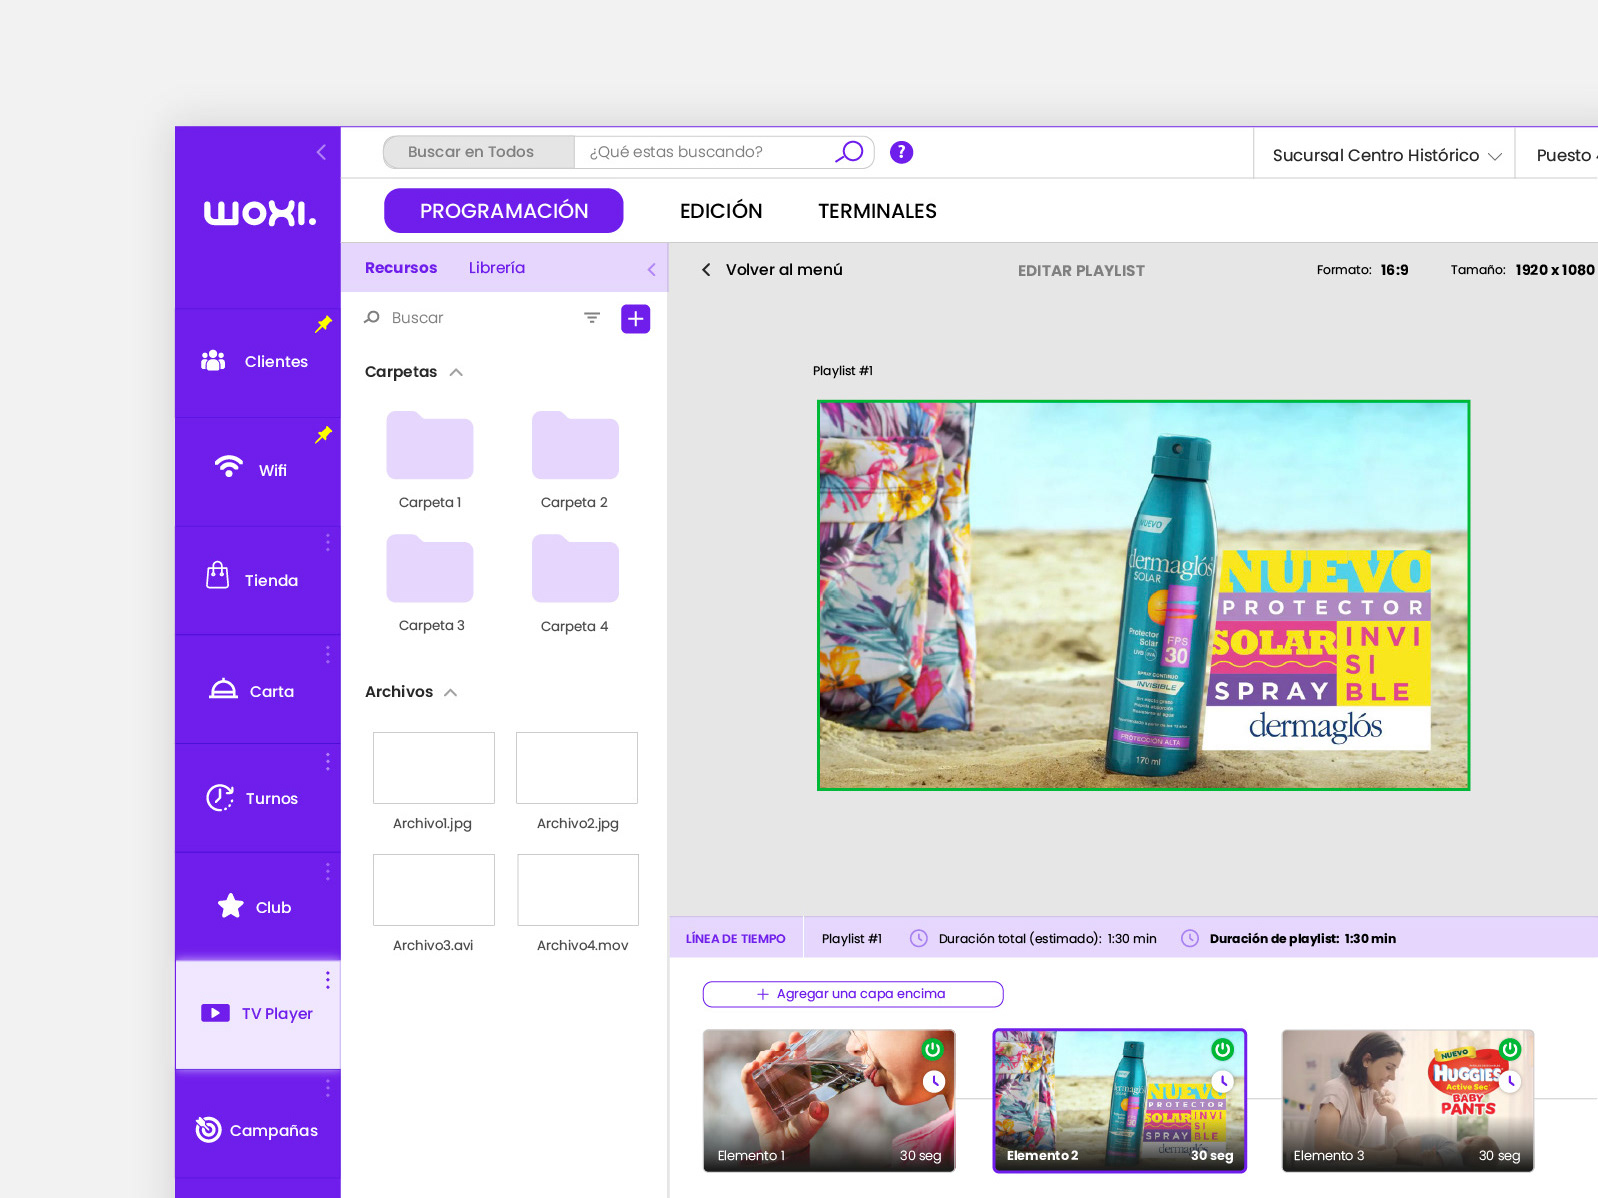
Task: Select the Recursos panel tab
Action: tap(401, 268)
